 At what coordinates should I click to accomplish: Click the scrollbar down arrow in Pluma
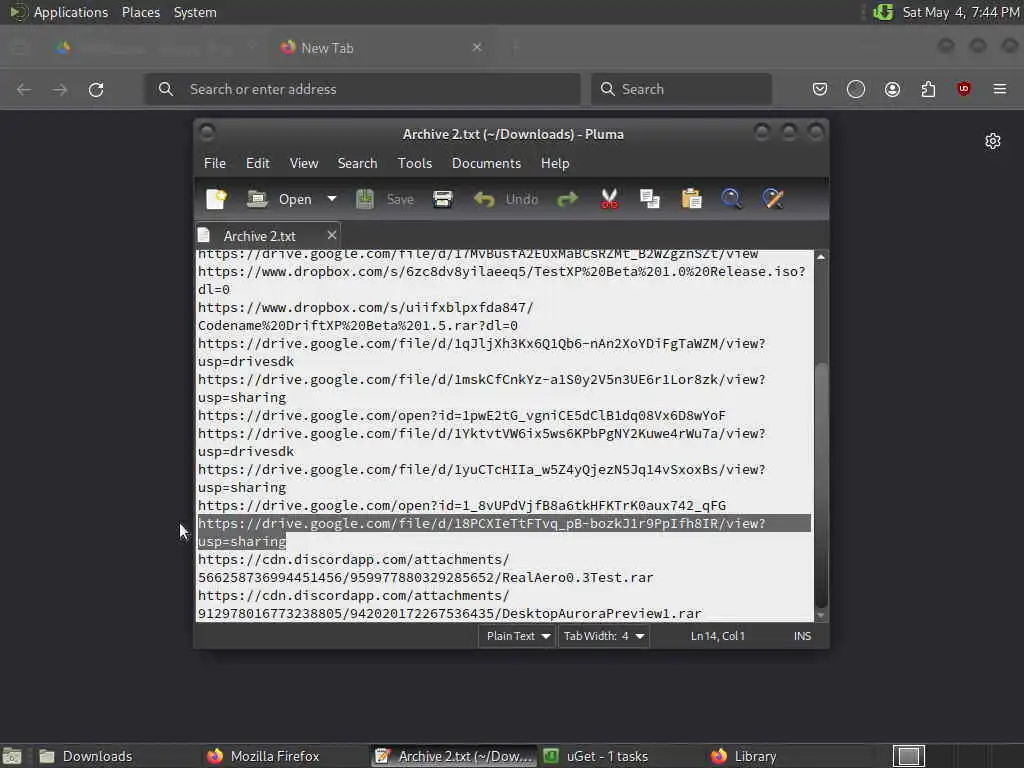821,615
